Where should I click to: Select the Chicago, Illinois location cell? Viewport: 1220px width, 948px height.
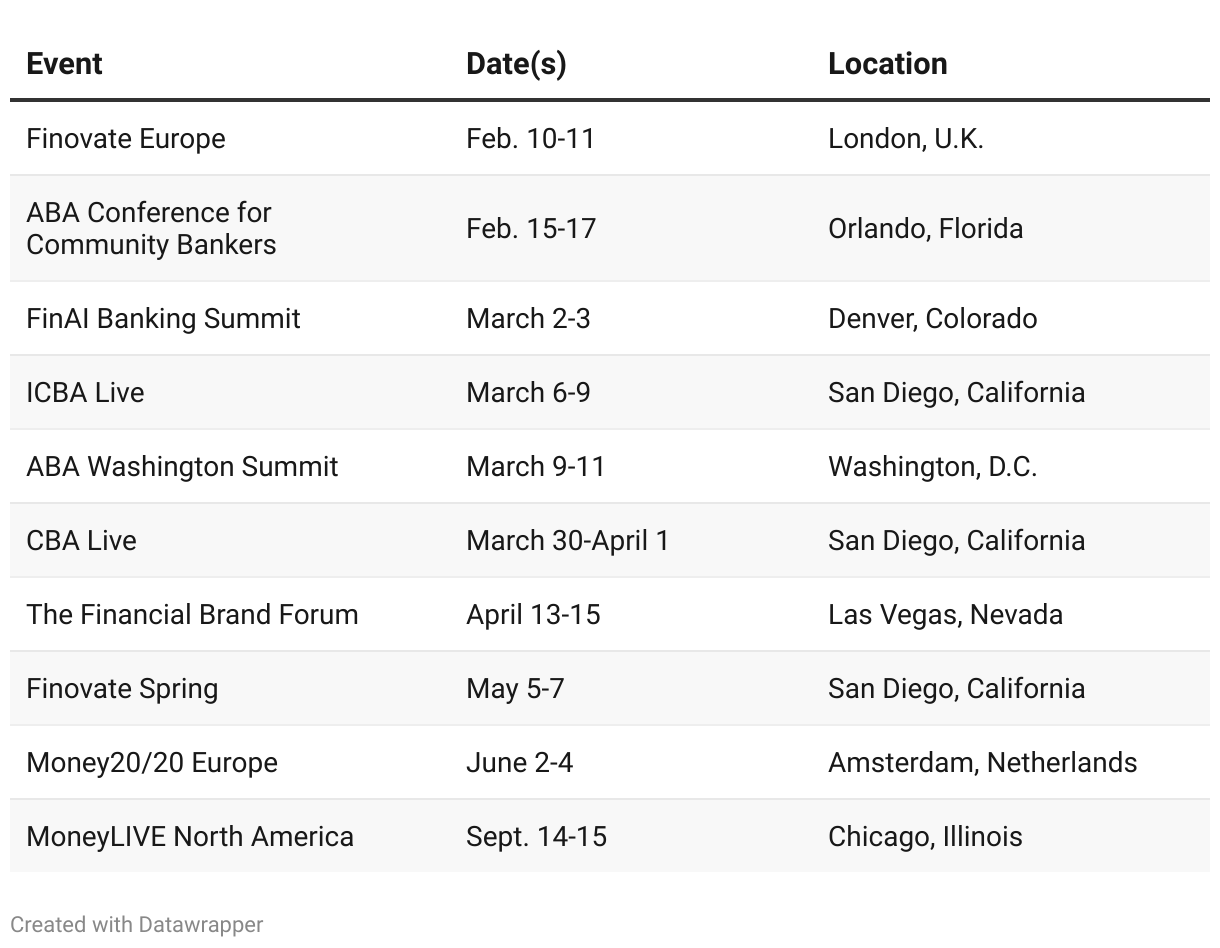[925, 837]
